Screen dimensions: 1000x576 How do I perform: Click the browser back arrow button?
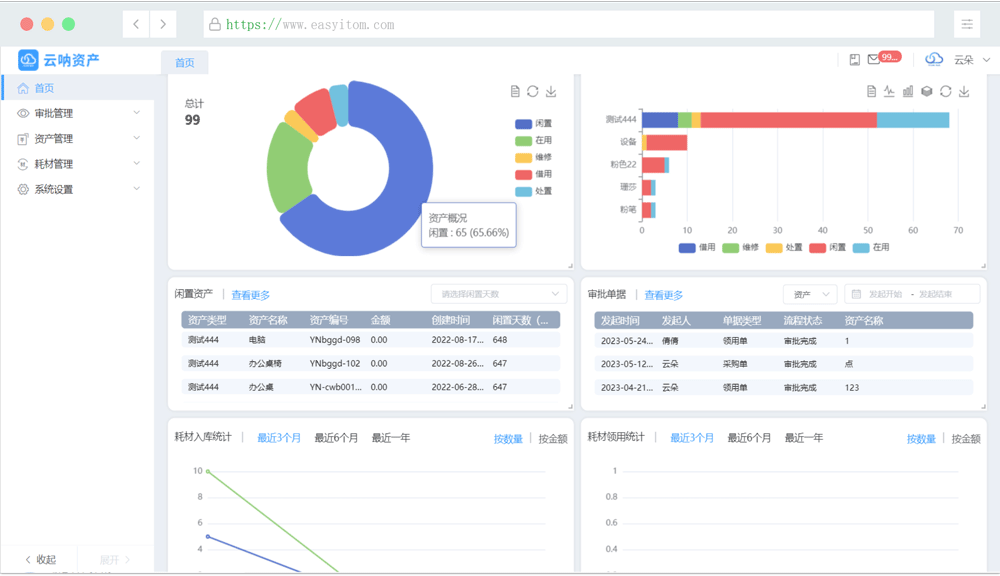click(136, 24)
